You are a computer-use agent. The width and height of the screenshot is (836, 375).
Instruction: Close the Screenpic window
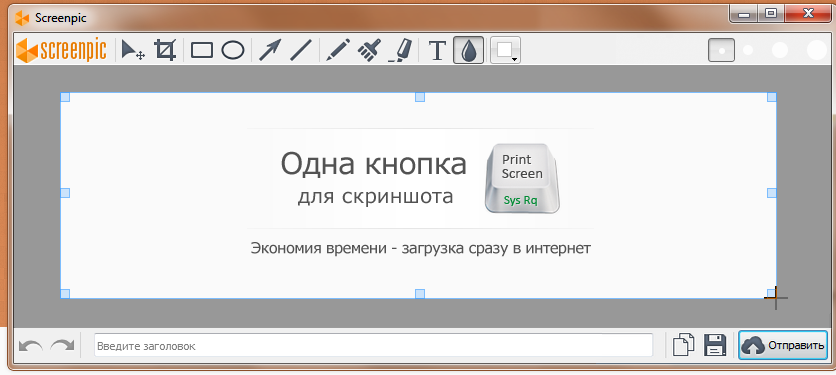tap(809, 13)
